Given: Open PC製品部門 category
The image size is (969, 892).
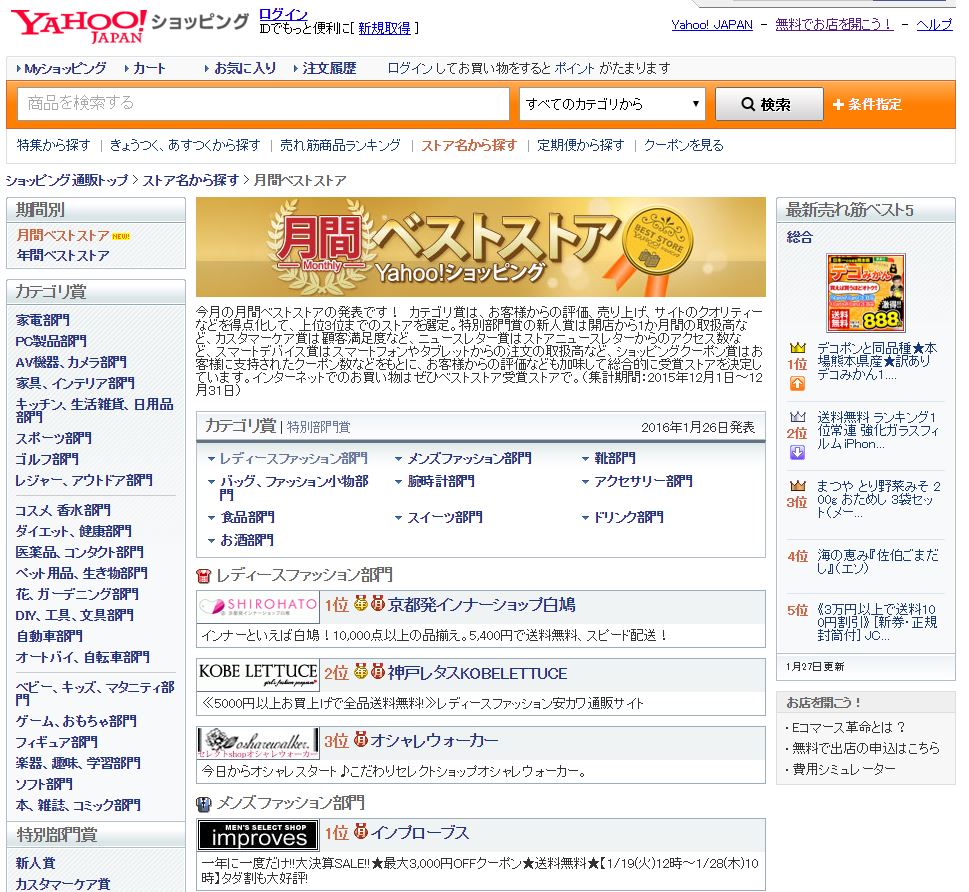Looking at the screenshot, I should tap(51, 341).
